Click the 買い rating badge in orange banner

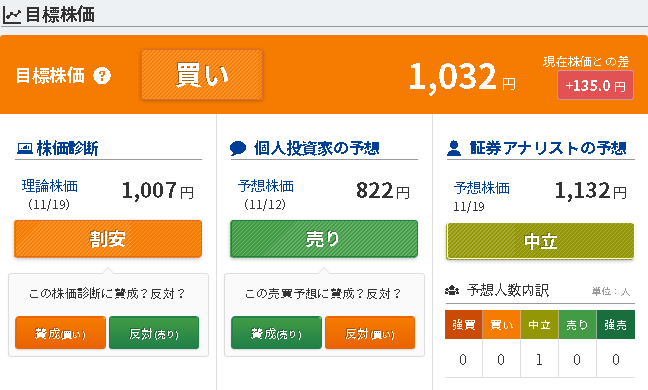point(202,75)
